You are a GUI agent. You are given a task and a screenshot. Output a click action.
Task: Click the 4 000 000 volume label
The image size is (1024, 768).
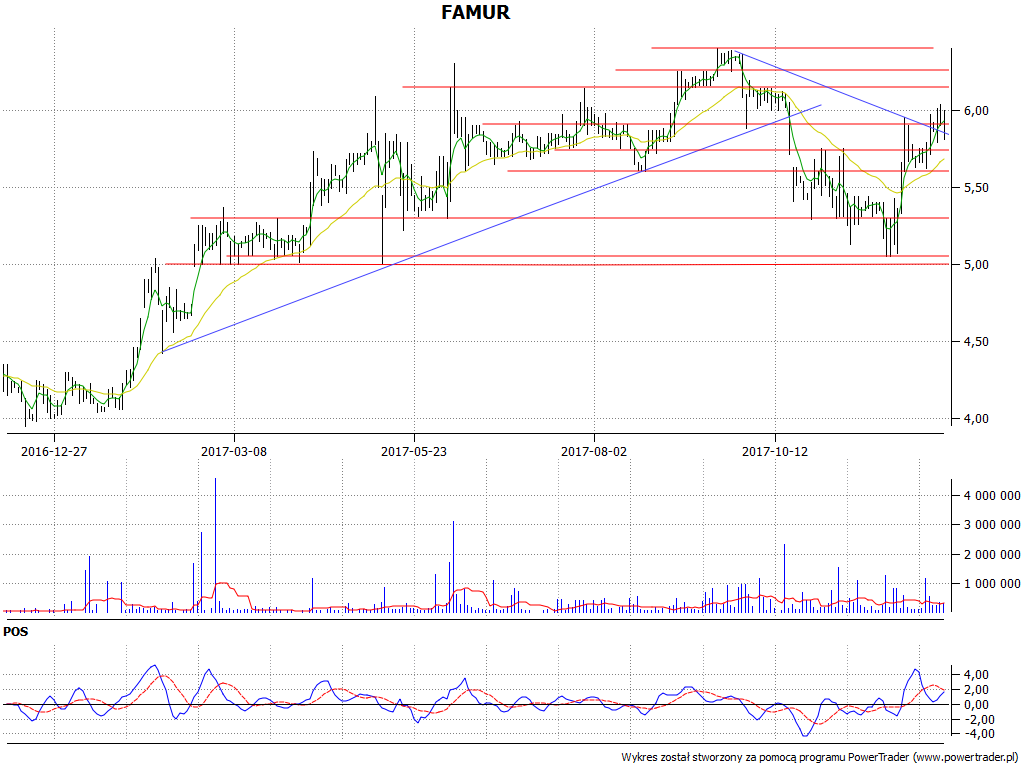tap(992, 496)
